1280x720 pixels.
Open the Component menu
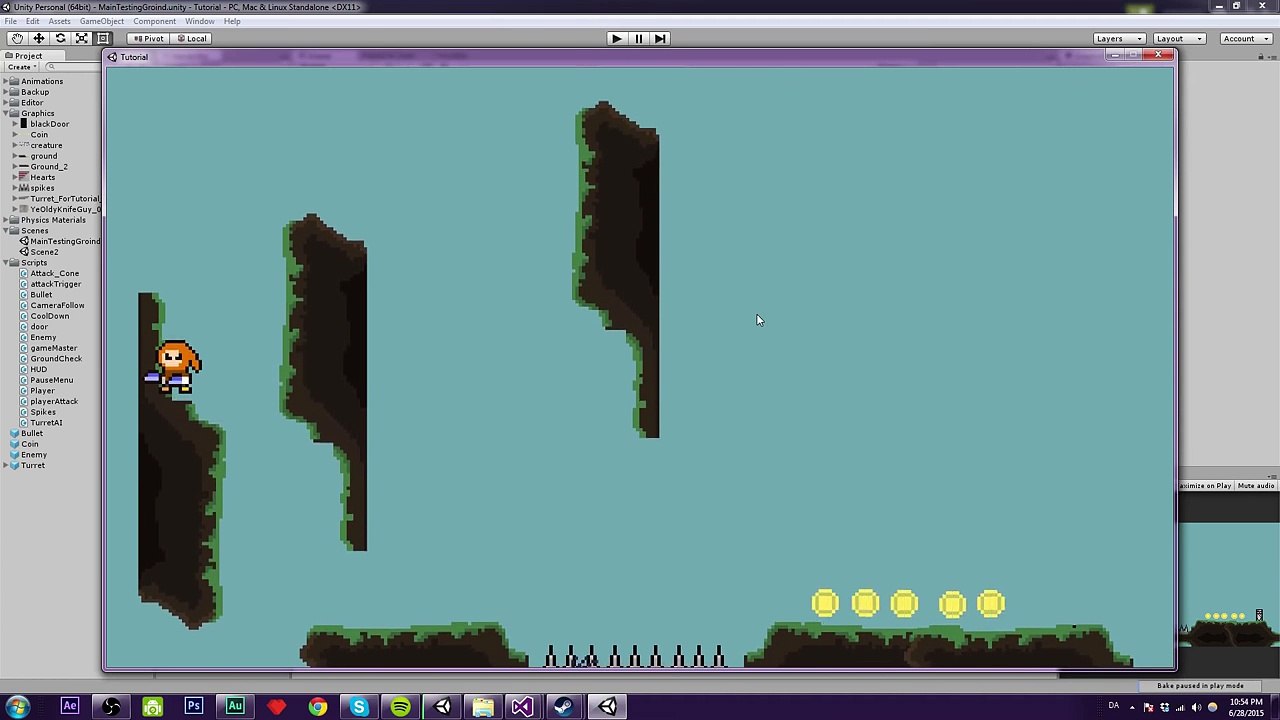155,21
